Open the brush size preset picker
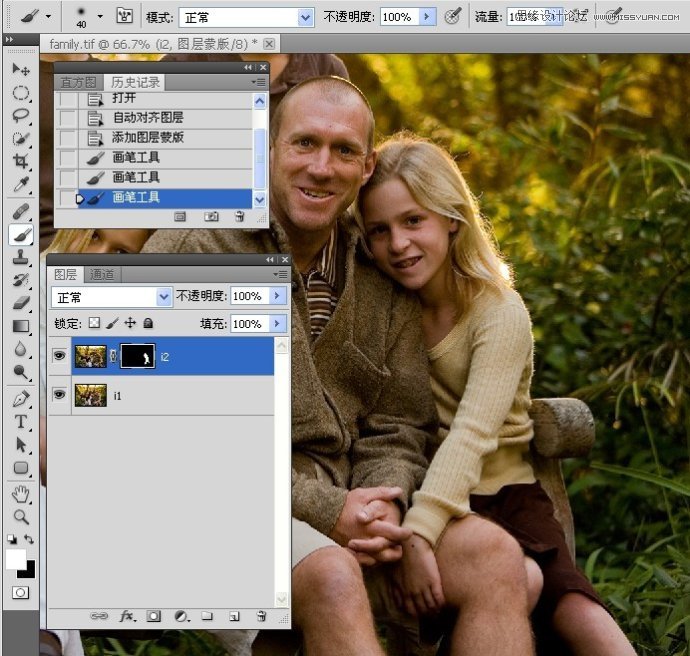The image size is (690, 656). tap(100, 17)
